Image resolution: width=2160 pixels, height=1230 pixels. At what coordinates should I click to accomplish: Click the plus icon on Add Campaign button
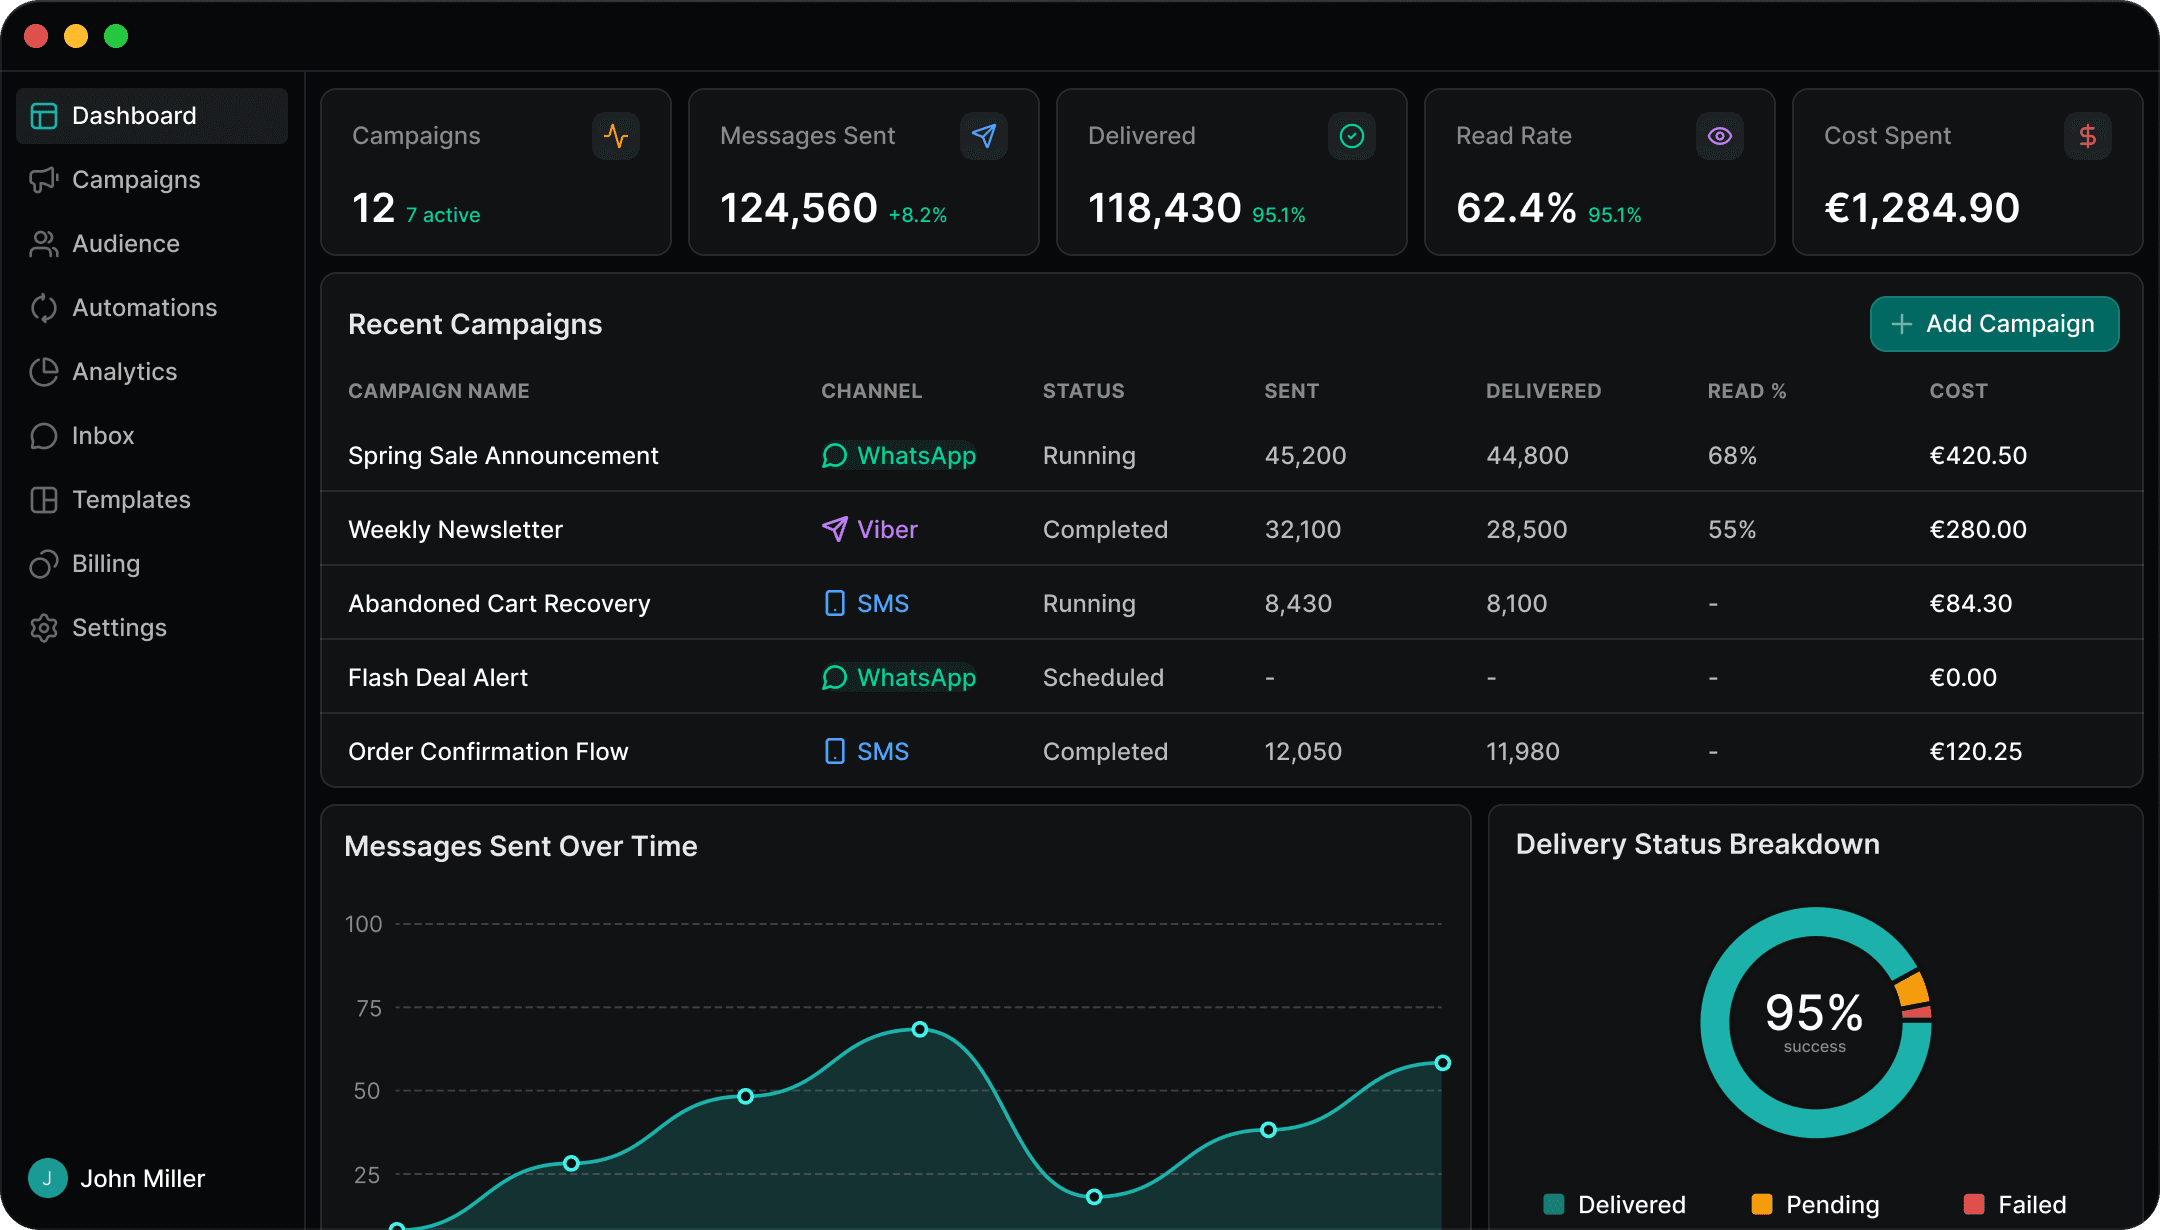1902,324
